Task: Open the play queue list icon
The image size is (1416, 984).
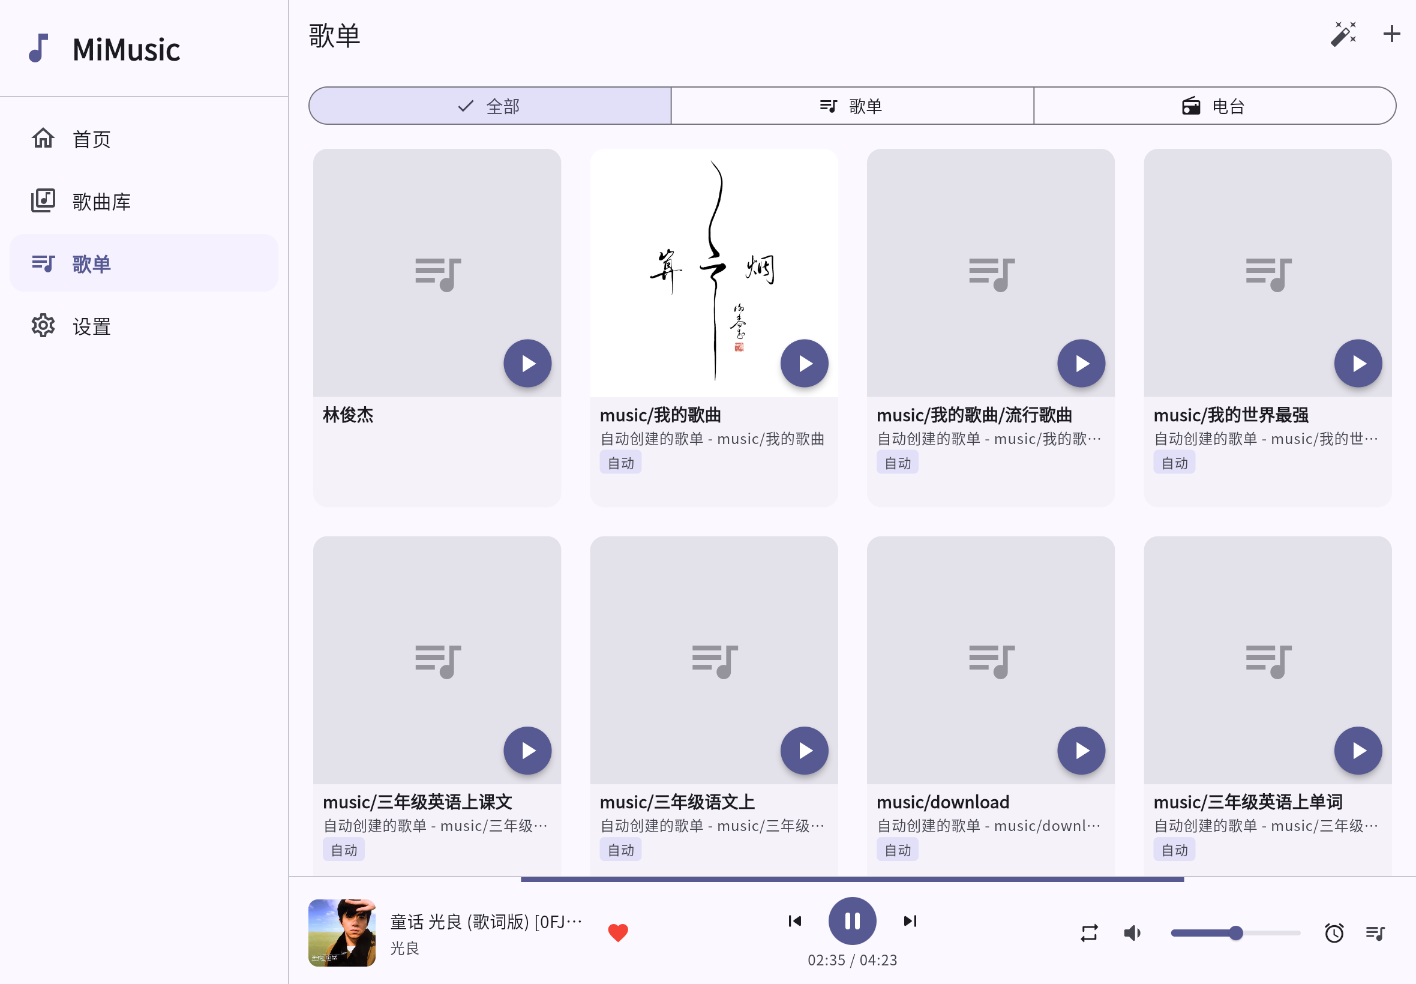Action: [1376, 933]
